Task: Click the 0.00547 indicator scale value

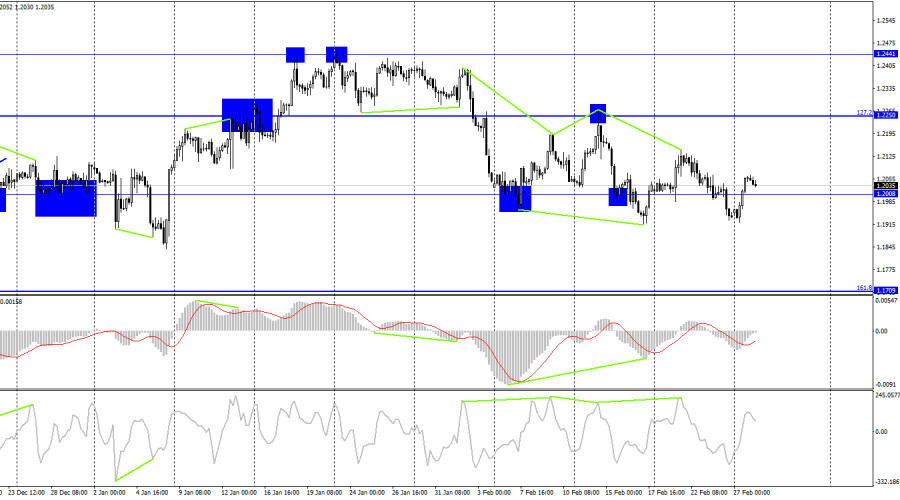Action: [887, 301]
